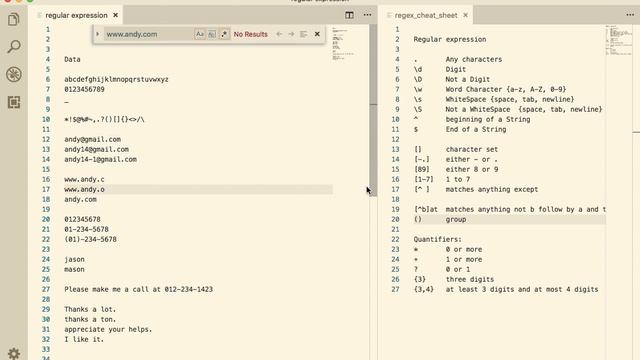Screen dimensions: 640x360
Task: Click 'at least 3 digits' line
Action: (x=506, y=289)
